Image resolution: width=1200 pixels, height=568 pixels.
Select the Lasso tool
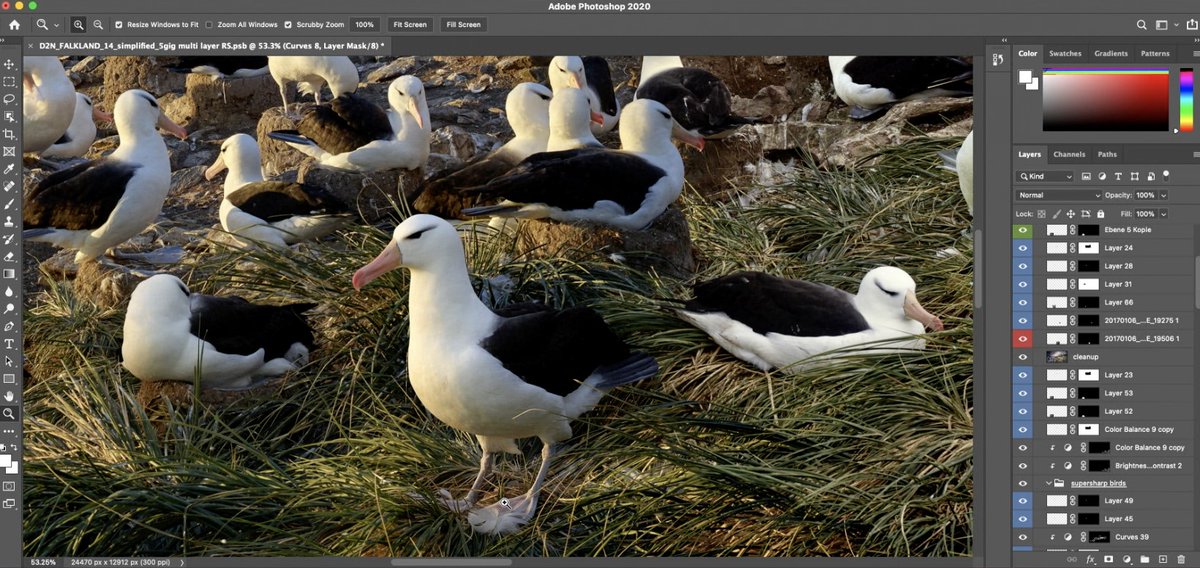point(9,99)
